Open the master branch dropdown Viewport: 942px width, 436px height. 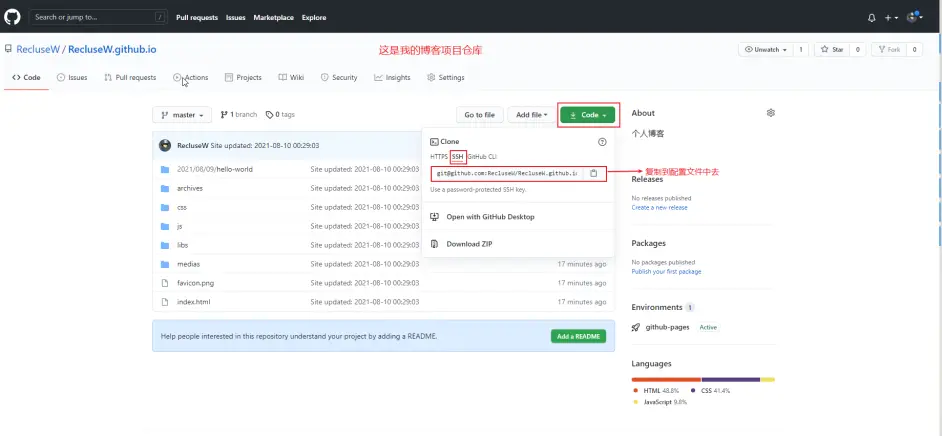[182, 115]
